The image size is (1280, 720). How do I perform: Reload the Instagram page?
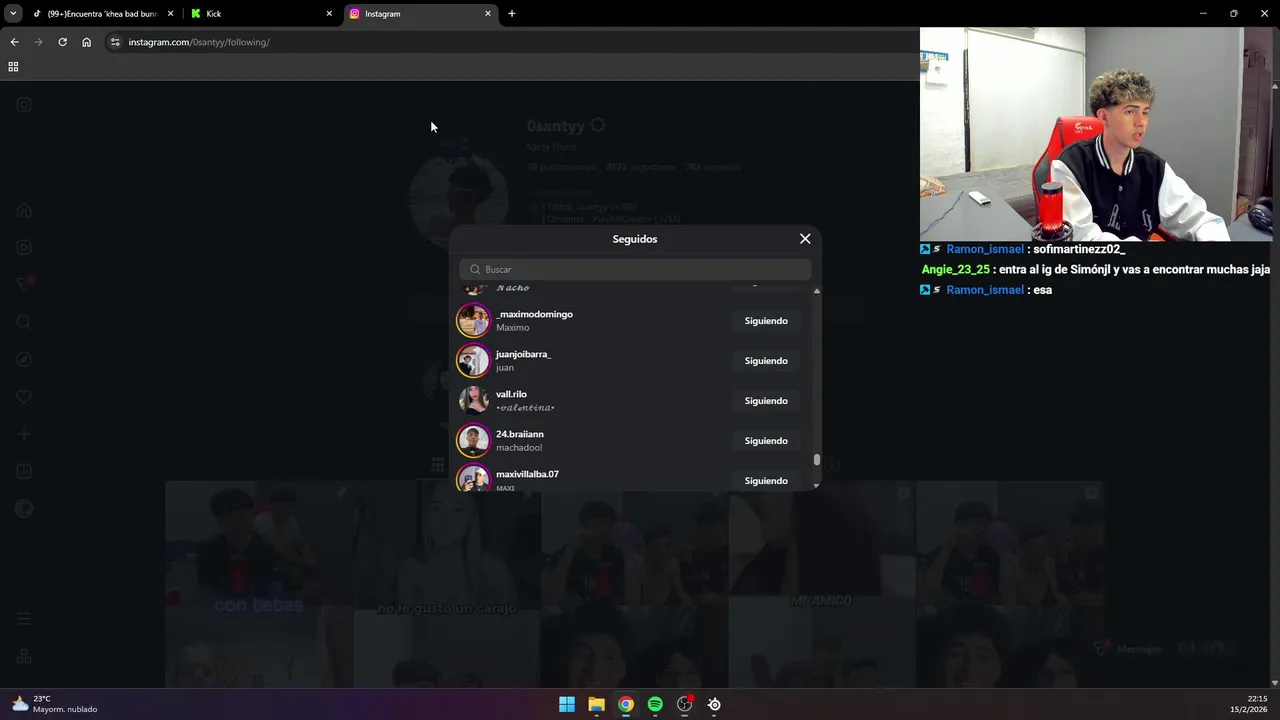[x=62, y=42]
